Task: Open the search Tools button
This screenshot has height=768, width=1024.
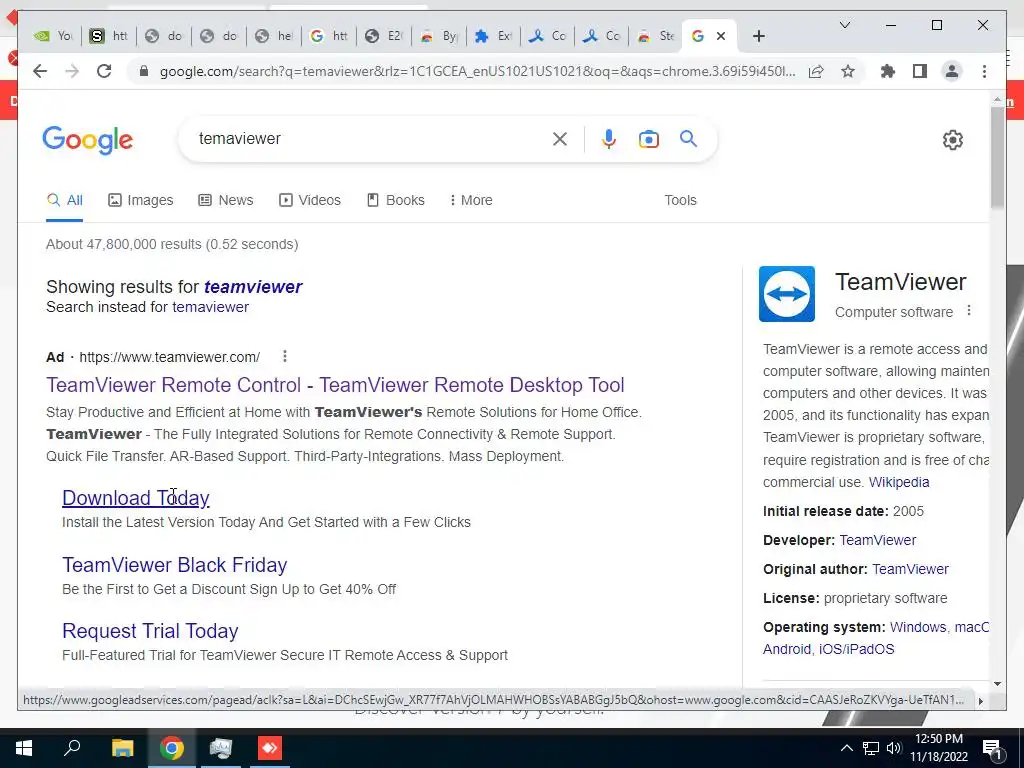Action: tap(680, 200)
